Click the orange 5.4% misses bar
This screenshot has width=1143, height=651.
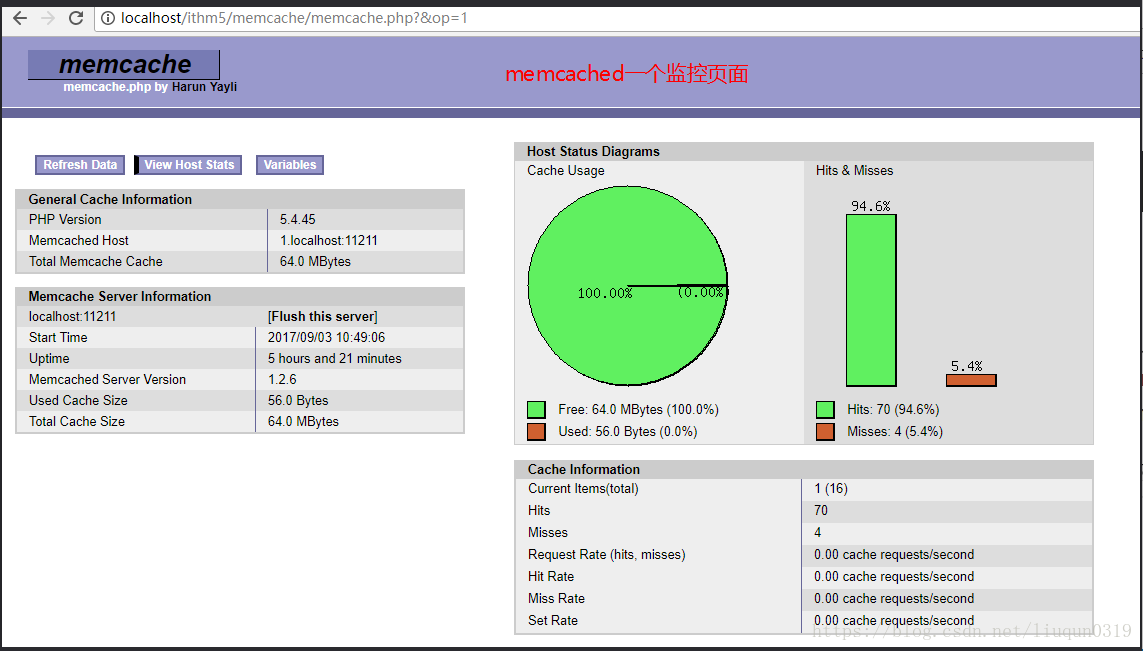tap(971, 381)
